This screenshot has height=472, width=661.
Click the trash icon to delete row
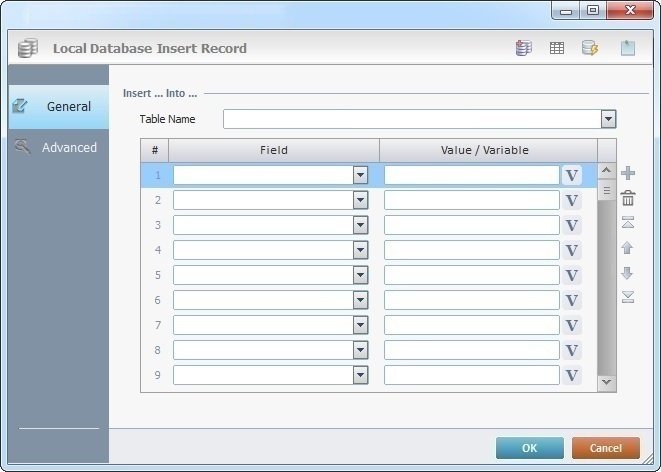click(628, 198)
